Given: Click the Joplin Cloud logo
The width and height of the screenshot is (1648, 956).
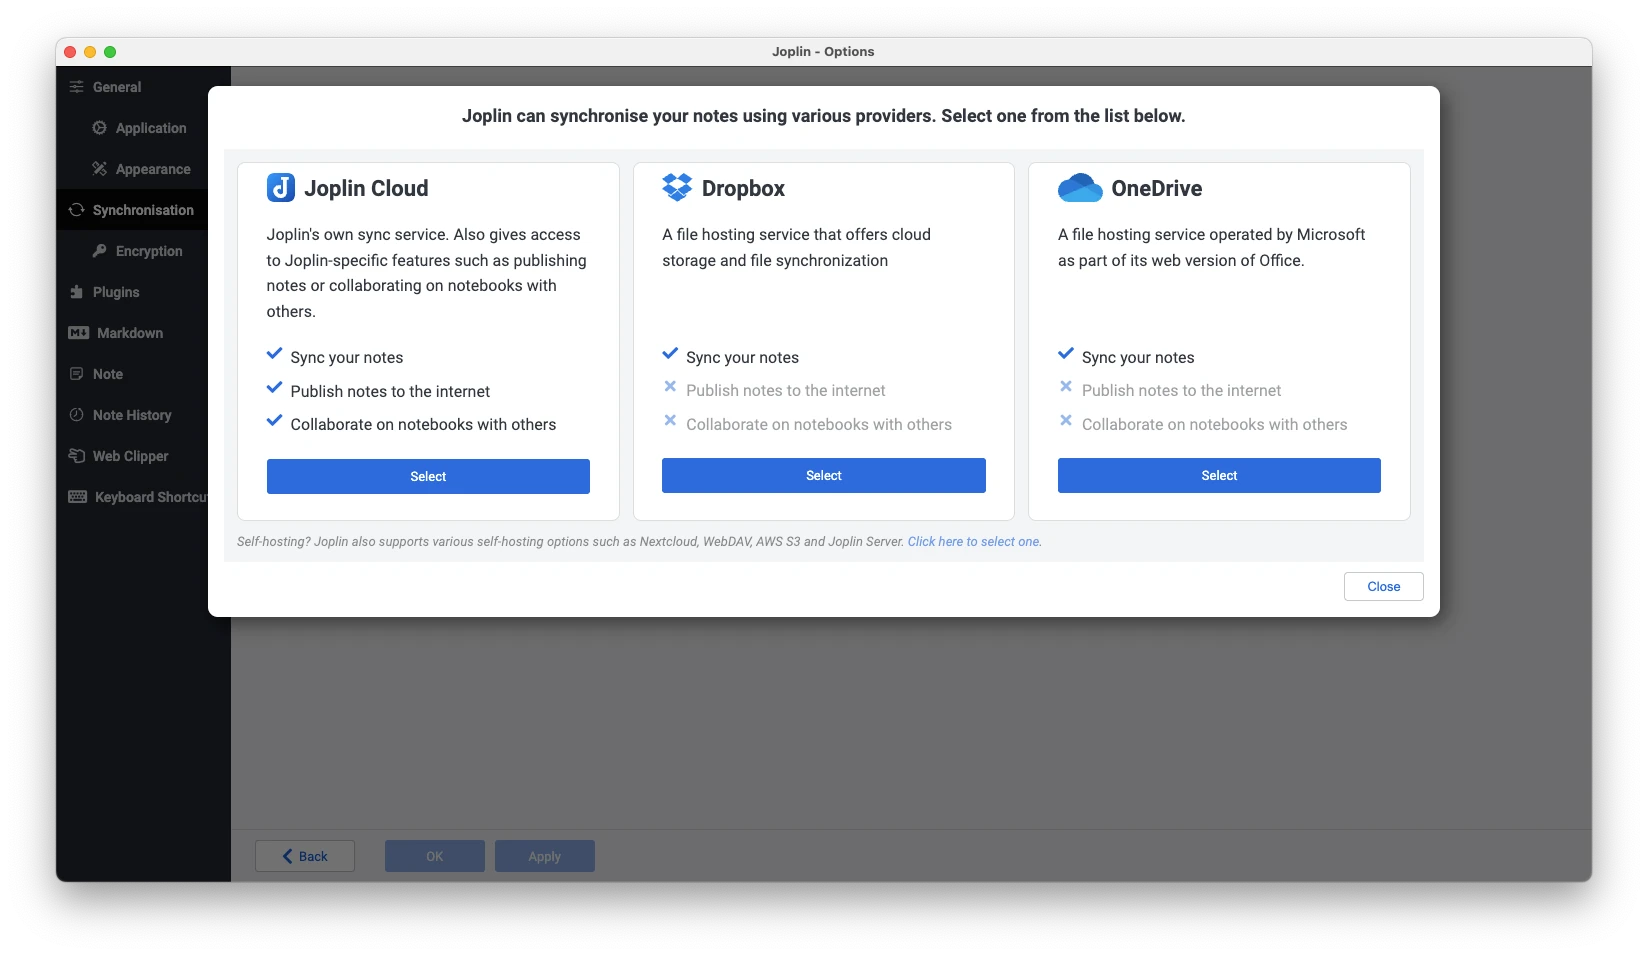Looking at the screenshot, I should pyautogui.click(x=281, y=188).
